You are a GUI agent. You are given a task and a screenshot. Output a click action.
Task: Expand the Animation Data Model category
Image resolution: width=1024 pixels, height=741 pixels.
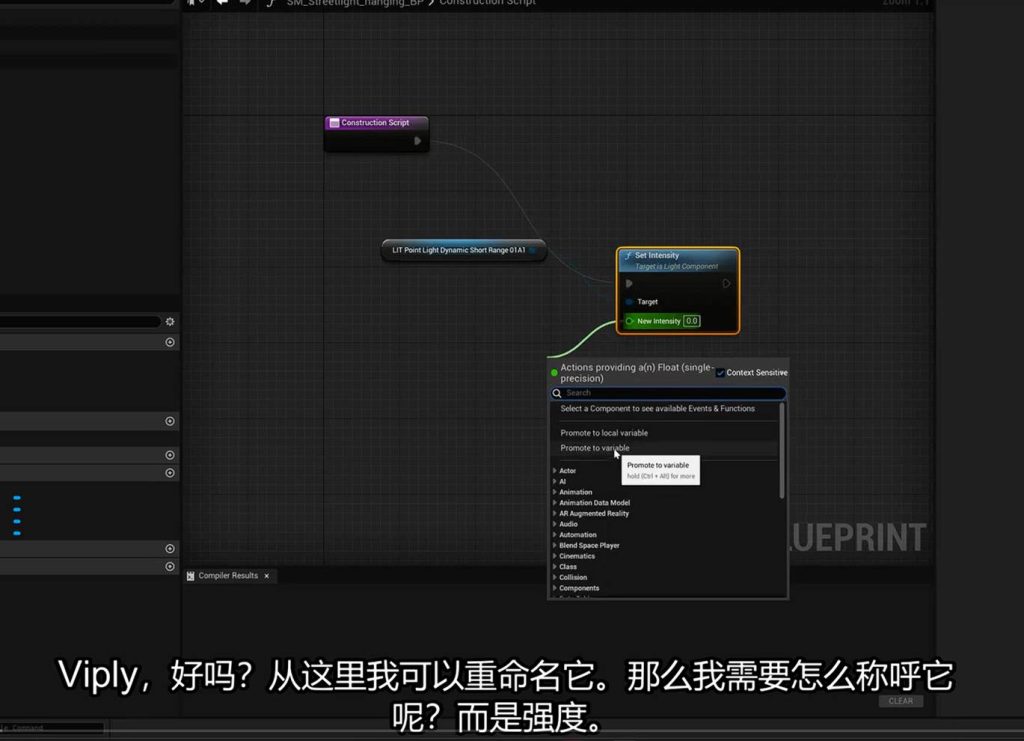coord(555,503)
